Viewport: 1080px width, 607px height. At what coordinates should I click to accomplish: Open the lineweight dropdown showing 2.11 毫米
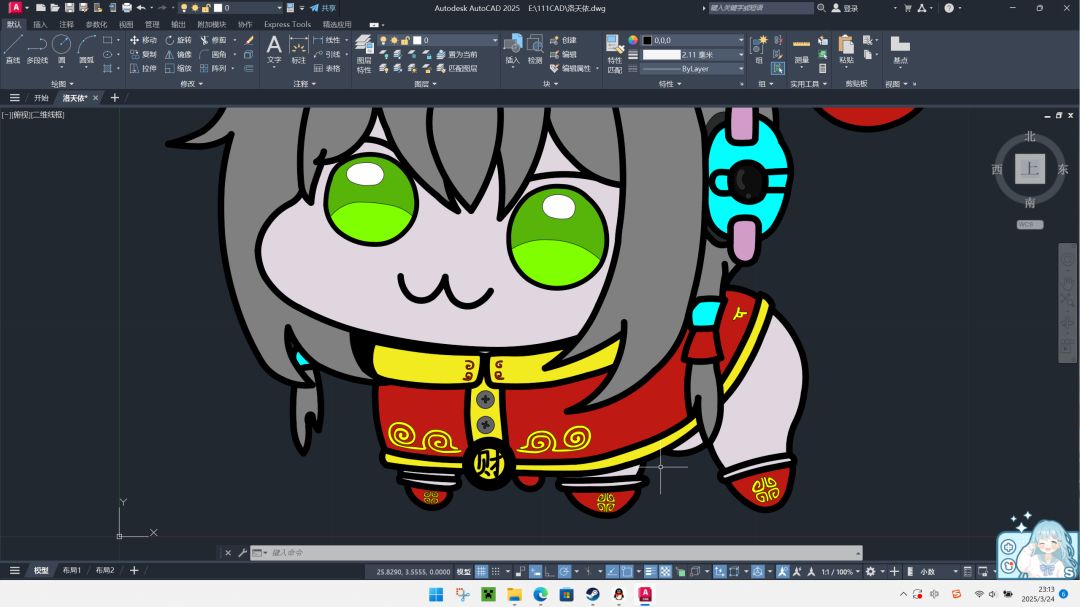[x=692, y=54]
